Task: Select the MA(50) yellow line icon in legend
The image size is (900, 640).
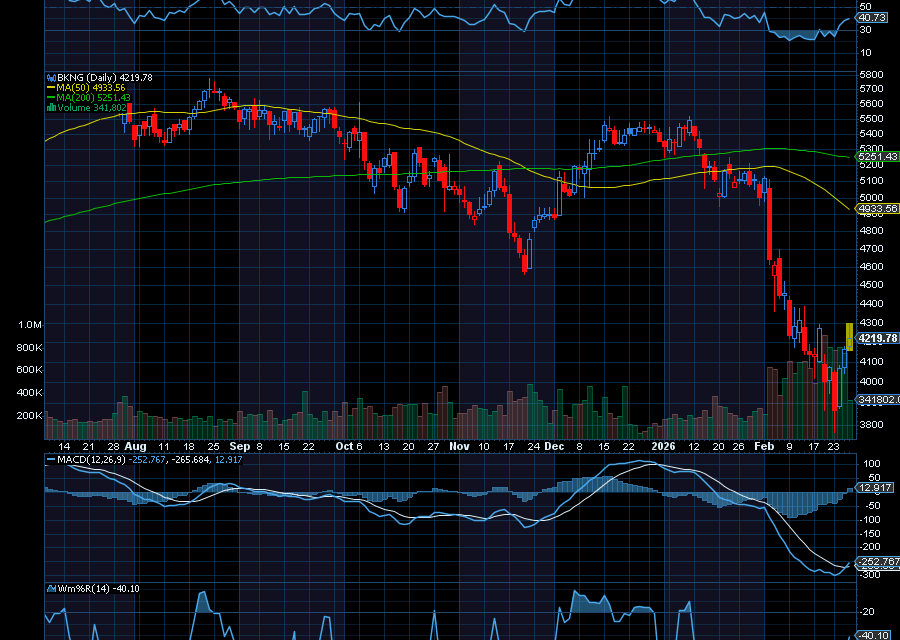Action: tap(50, 86)
